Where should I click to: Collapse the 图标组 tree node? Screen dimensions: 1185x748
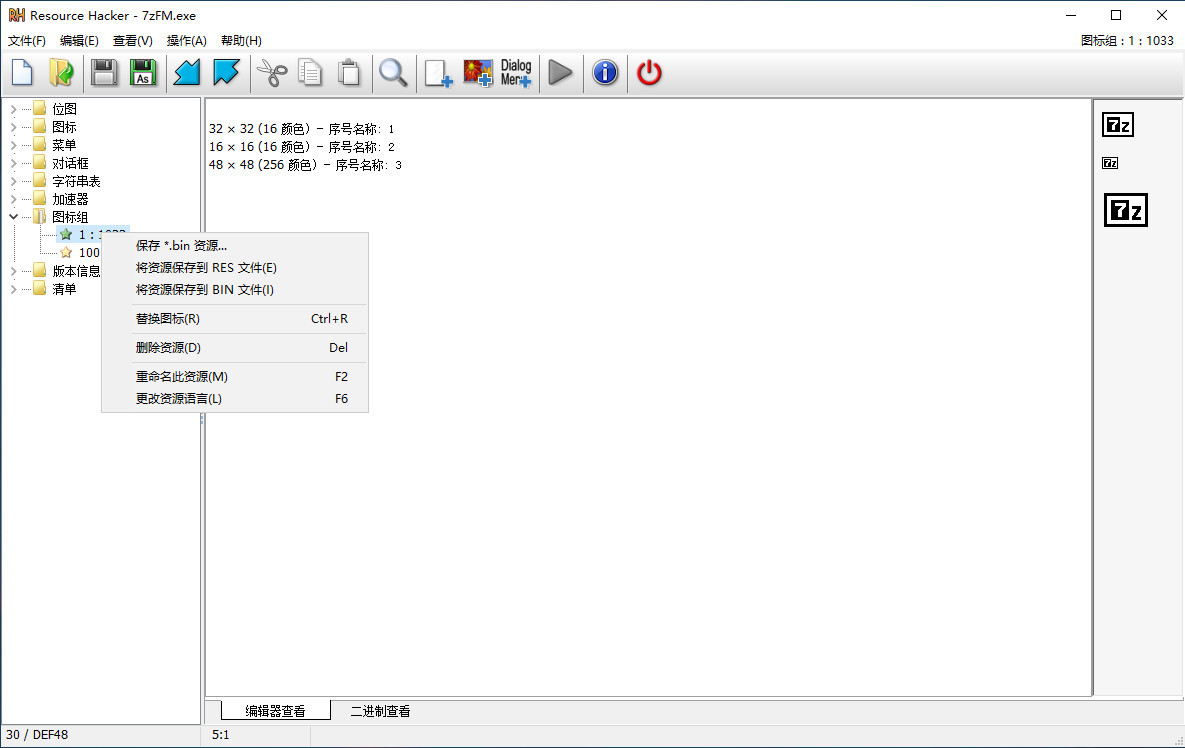coord(13,217)
